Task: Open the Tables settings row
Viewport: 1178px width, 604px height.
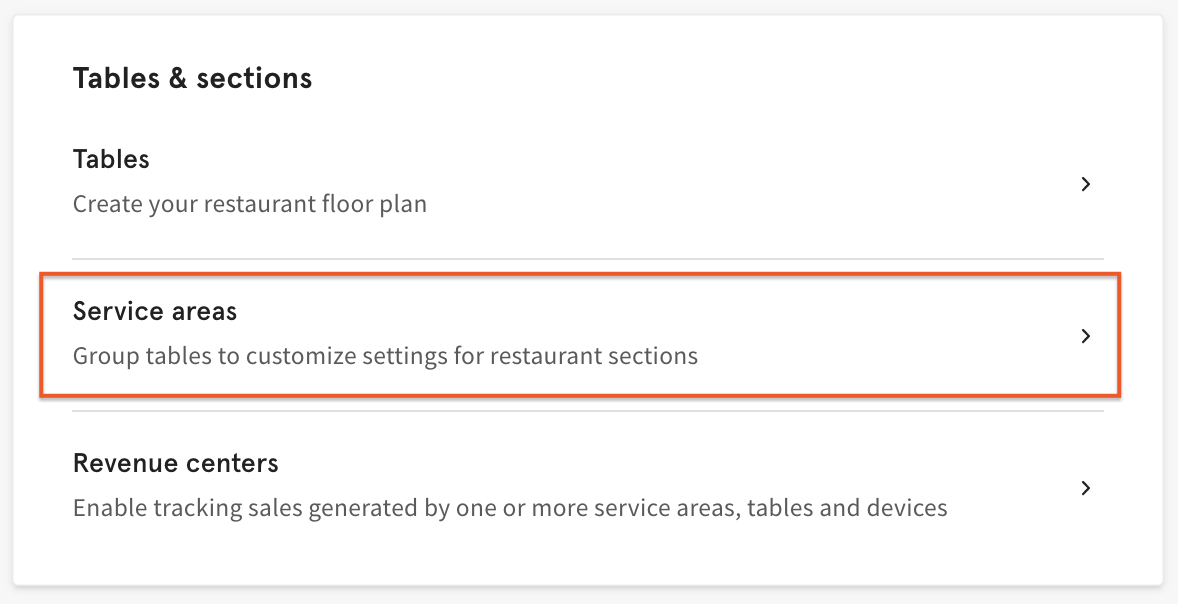Action: [x=580, y=180]
